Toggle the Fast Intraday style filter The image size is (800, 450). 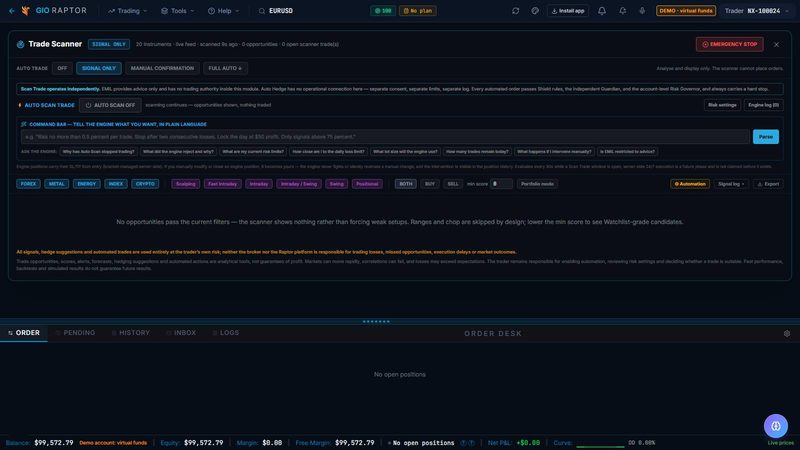(222, 184)
